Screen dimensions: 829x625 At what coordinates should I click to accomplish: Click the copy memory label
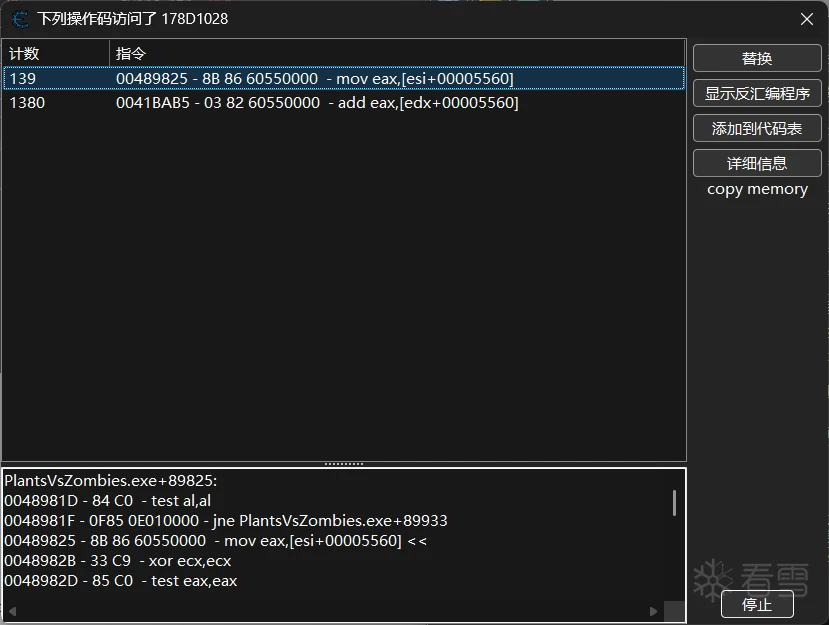click(757, 189)
